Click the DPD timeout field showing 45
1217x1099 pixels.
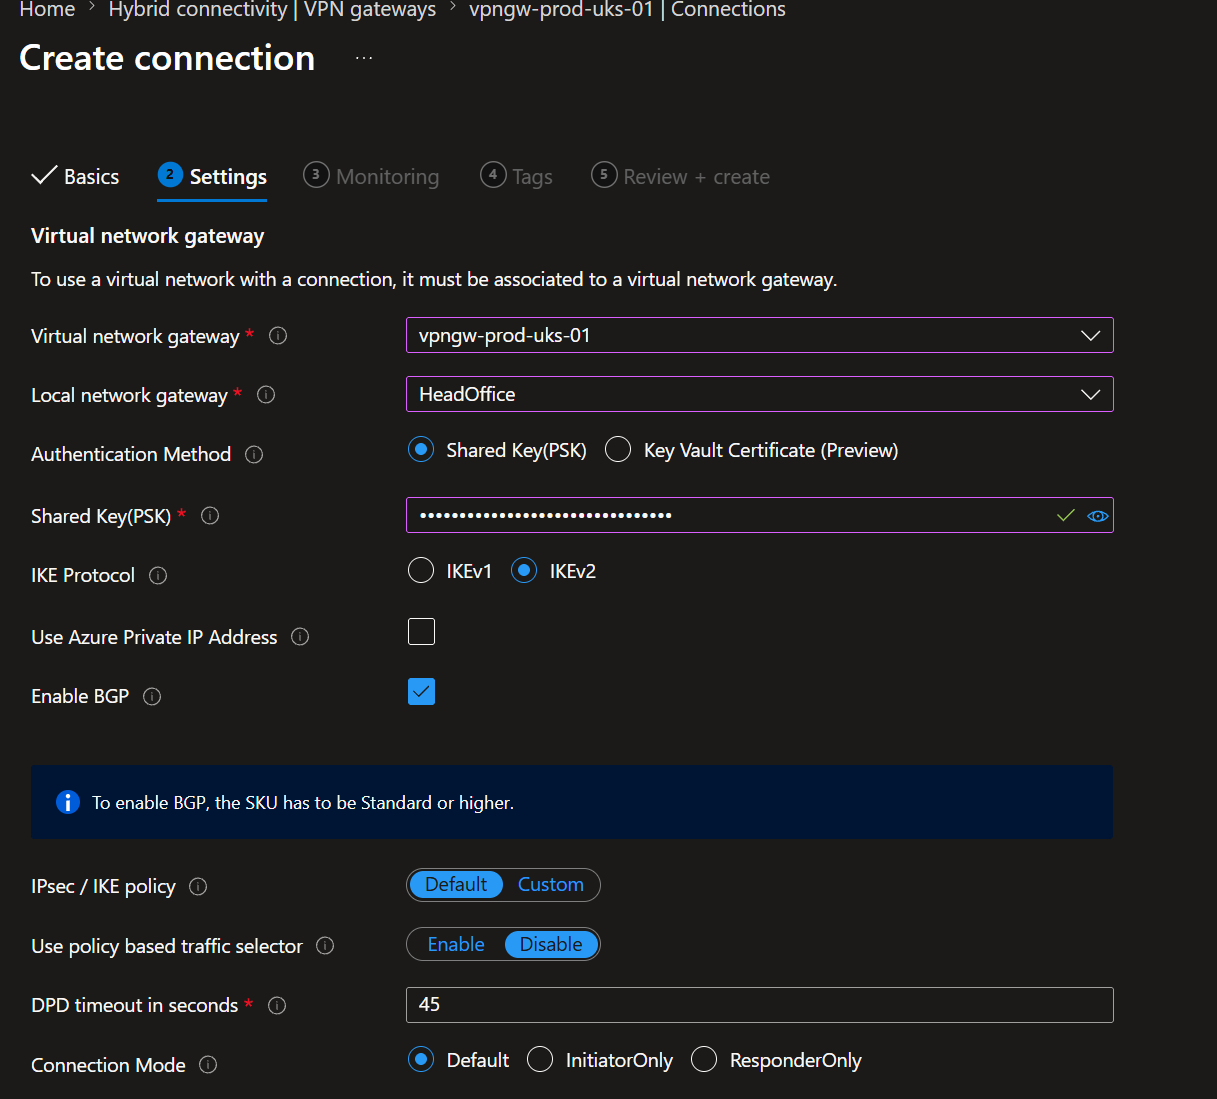point(759,1005)
